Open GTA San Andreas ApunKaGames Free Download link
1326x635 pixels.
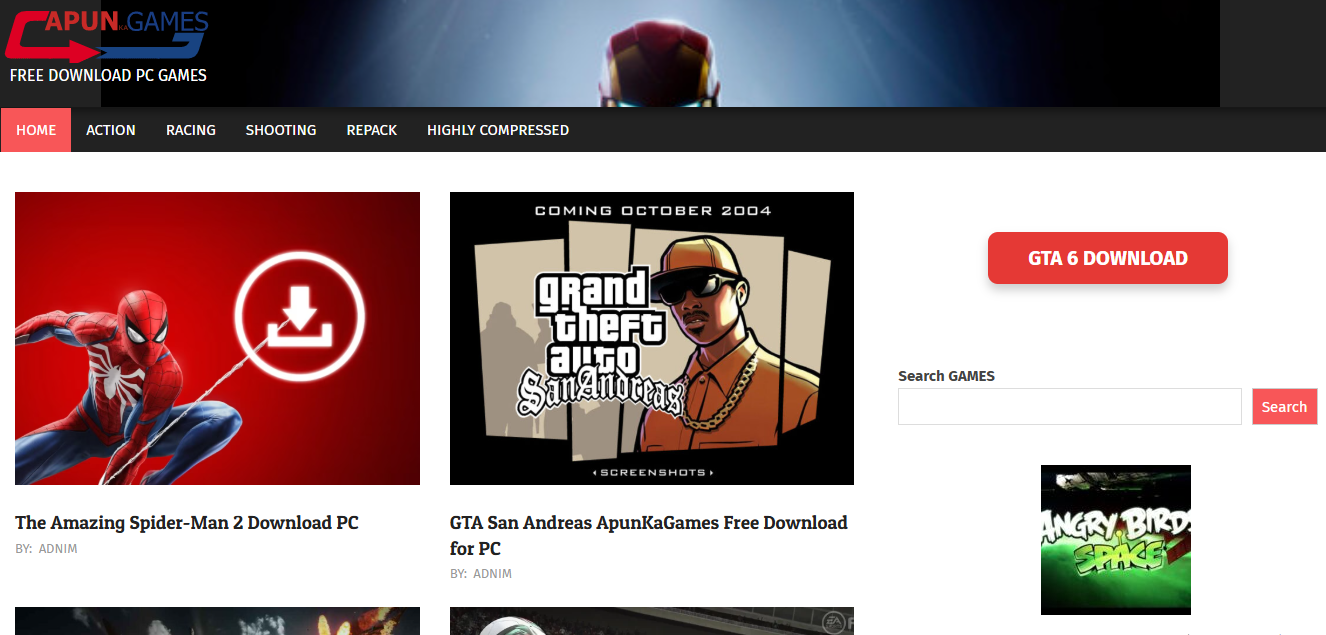(x=649, y=535)
